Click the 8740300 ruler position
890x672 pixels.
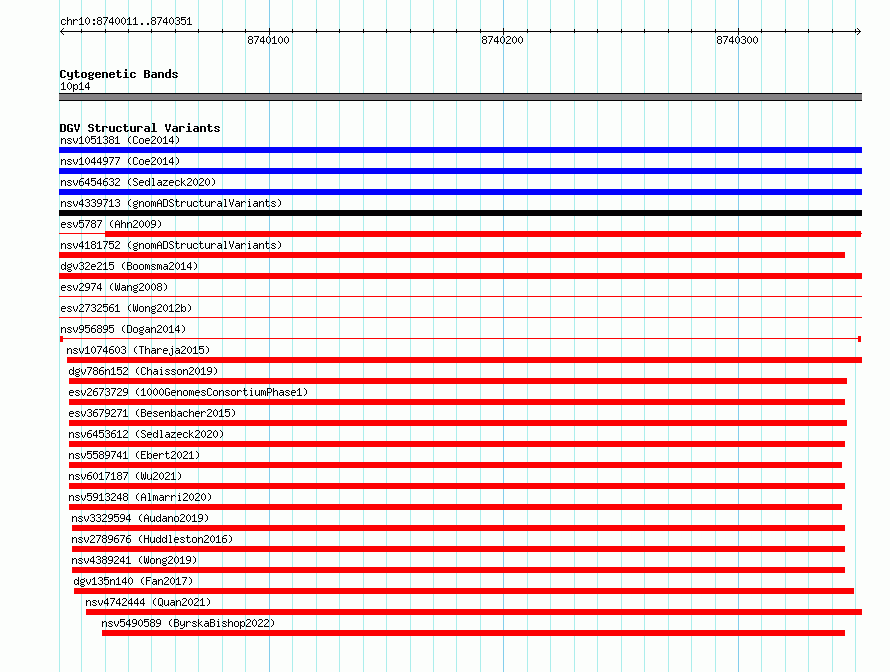coord(737,40)
